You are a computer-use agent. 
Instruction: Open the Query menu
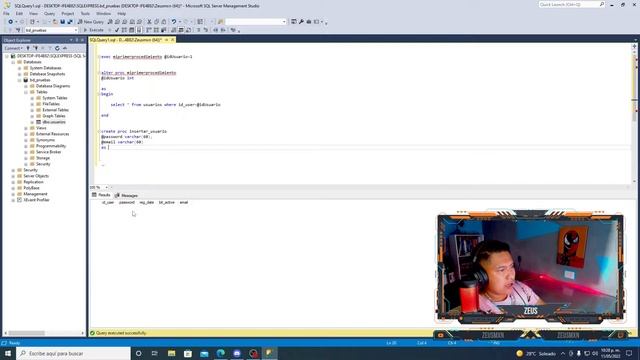[x=49, y=13]
